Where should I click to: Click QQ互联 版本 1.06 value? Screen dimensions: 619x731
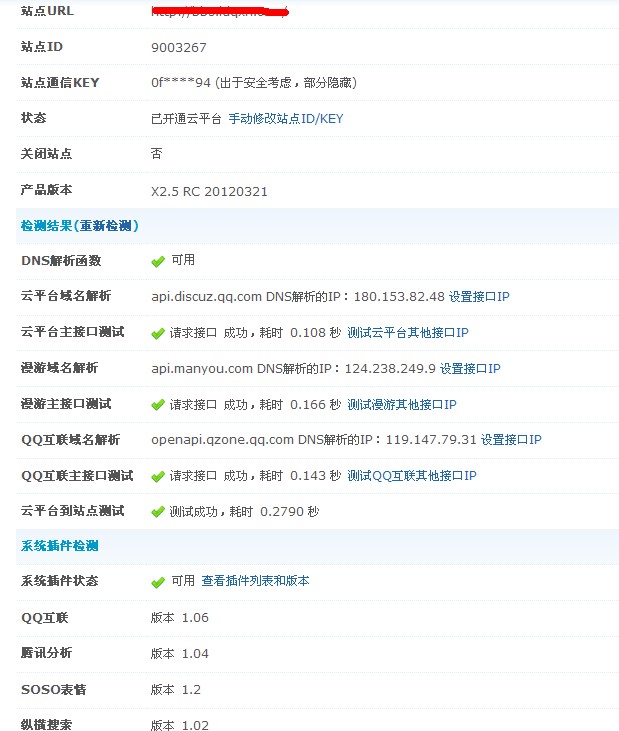pyautogui.click(x=179, y=618)
